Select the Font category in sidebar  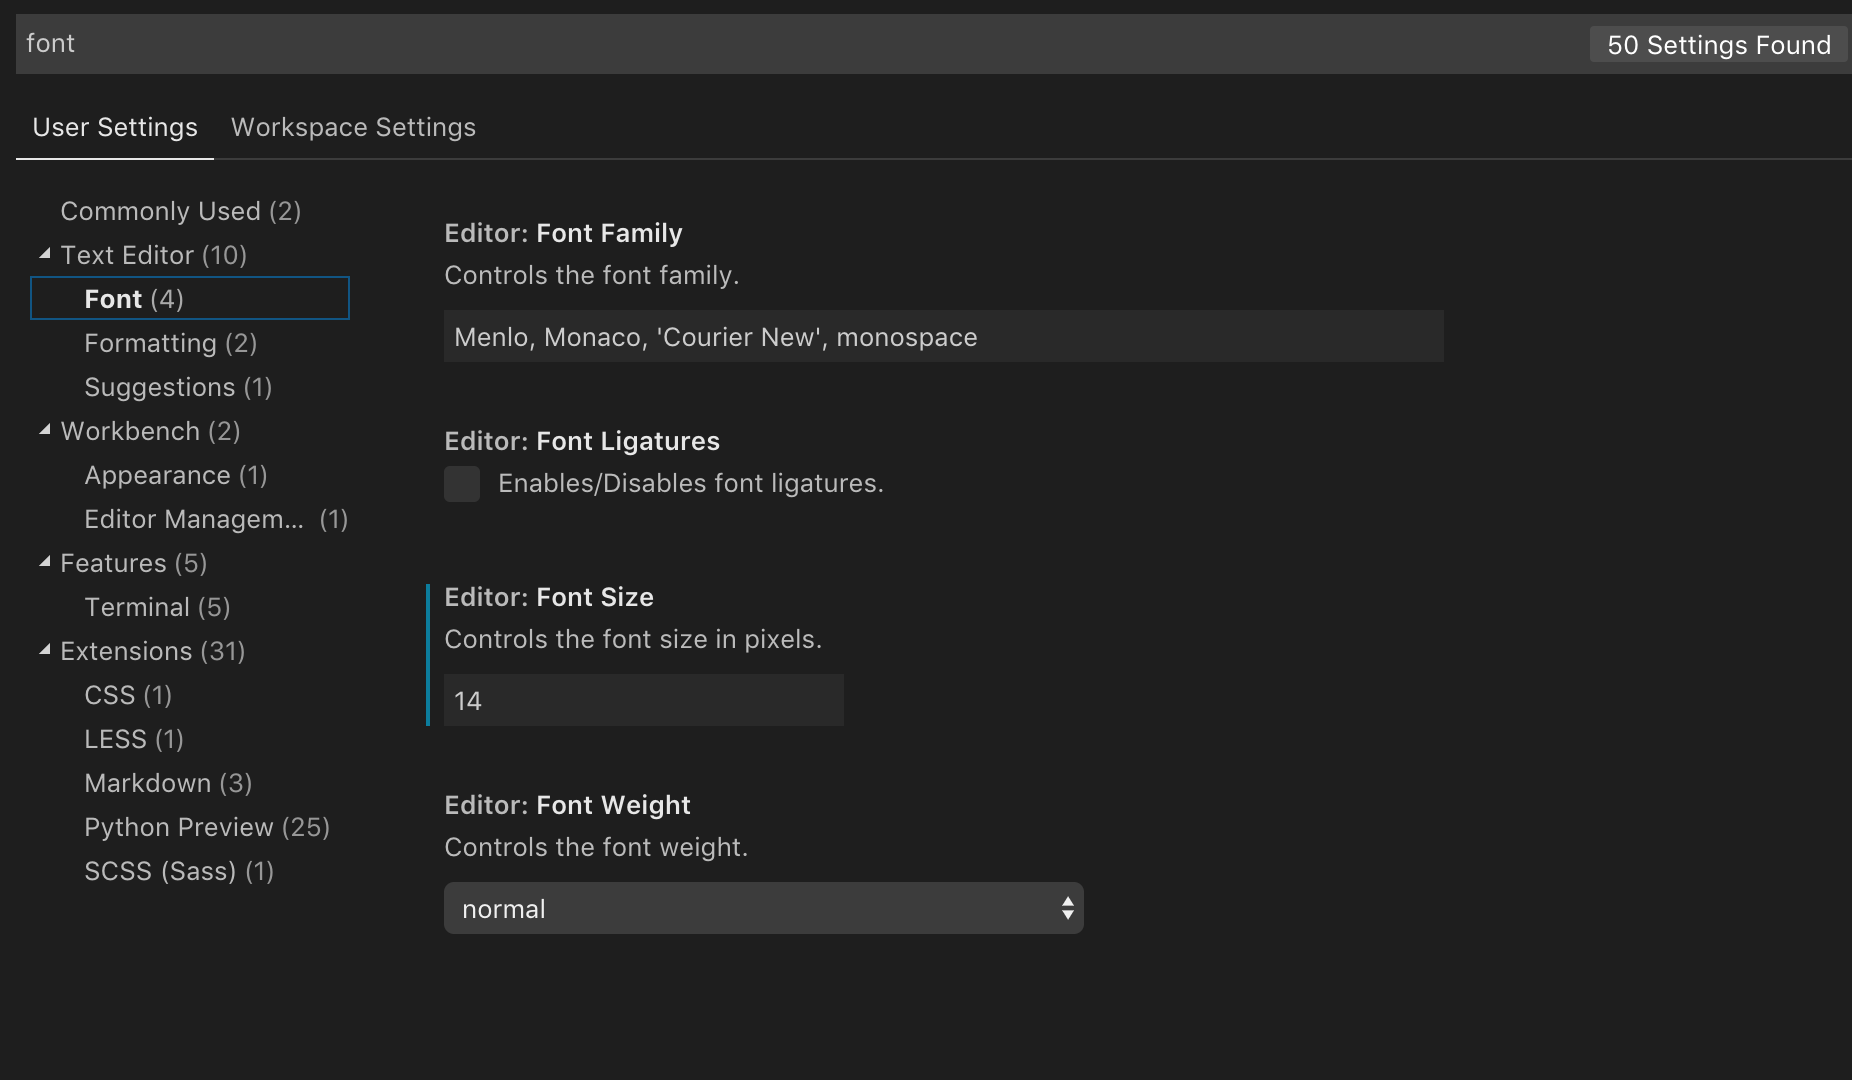coord(135,297)
